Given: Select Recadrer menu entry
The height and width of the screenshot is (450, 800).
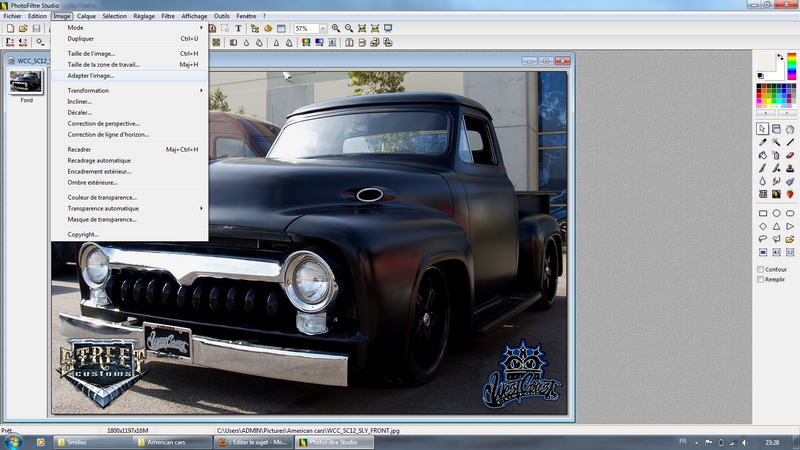Looking at the screenshot, I should coord(130,149).
